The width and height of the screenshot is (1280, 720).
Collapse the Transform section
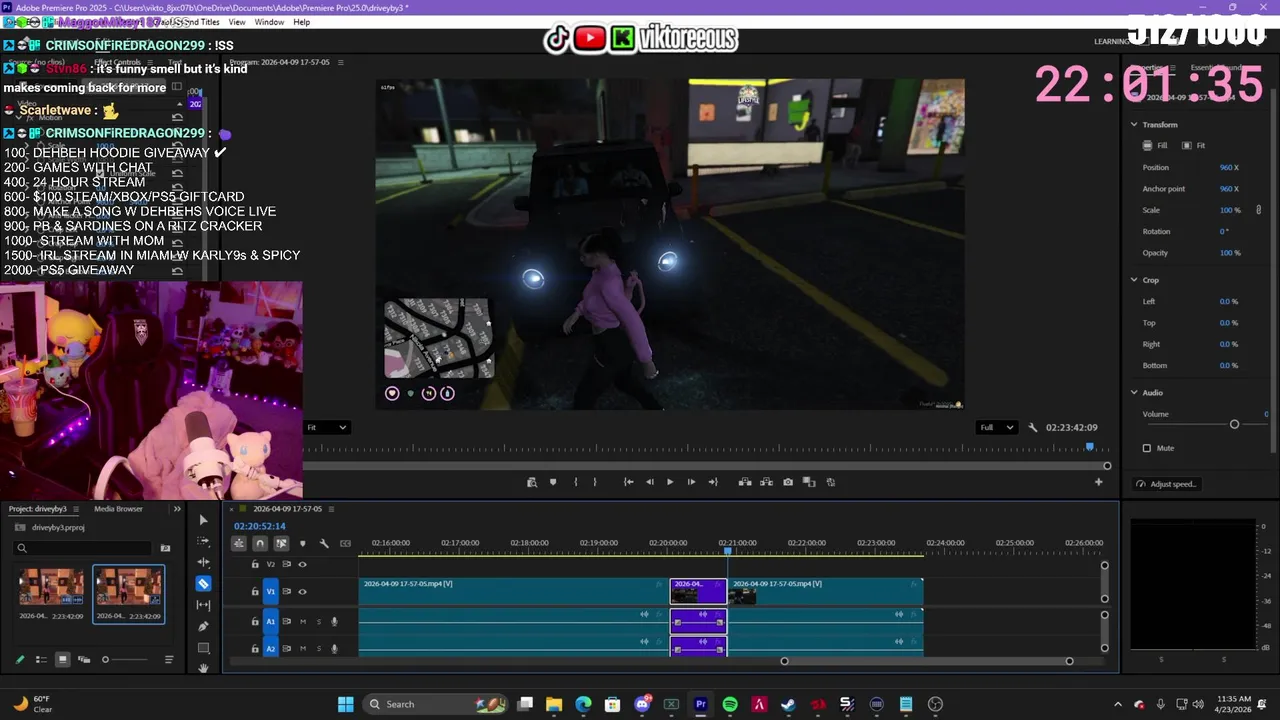point(1134,124)
